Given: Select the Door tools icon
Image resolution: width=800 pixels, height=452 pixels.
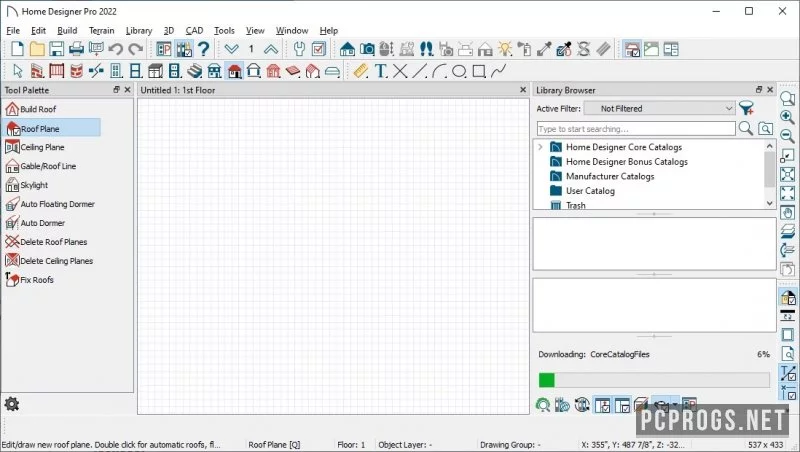Looking at the screenshot, I should coord(116,71).
